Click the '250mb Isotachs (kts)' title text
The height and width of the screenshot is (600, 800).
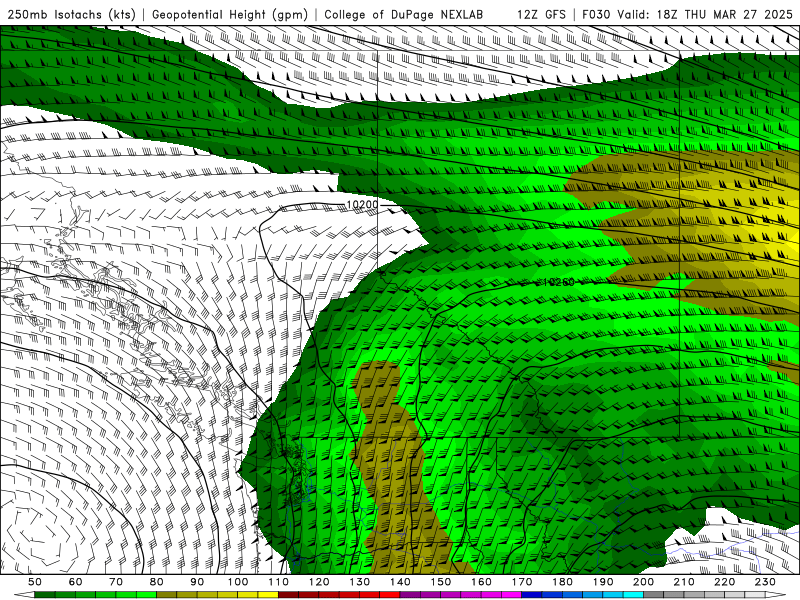pos(71,14)
